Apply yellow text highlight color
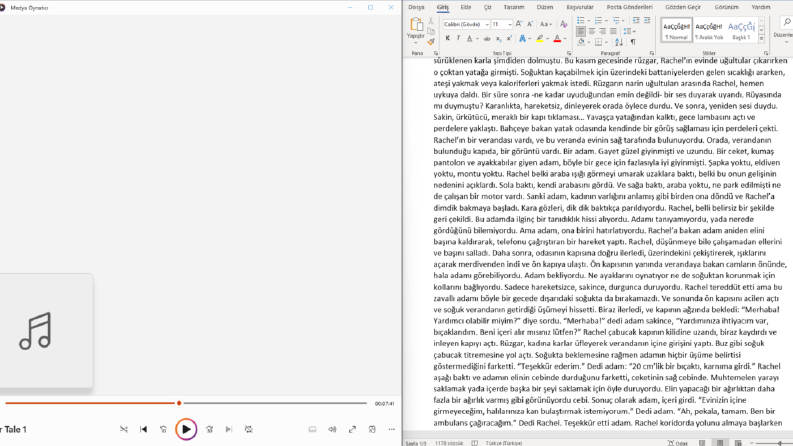 pos(540,38)
